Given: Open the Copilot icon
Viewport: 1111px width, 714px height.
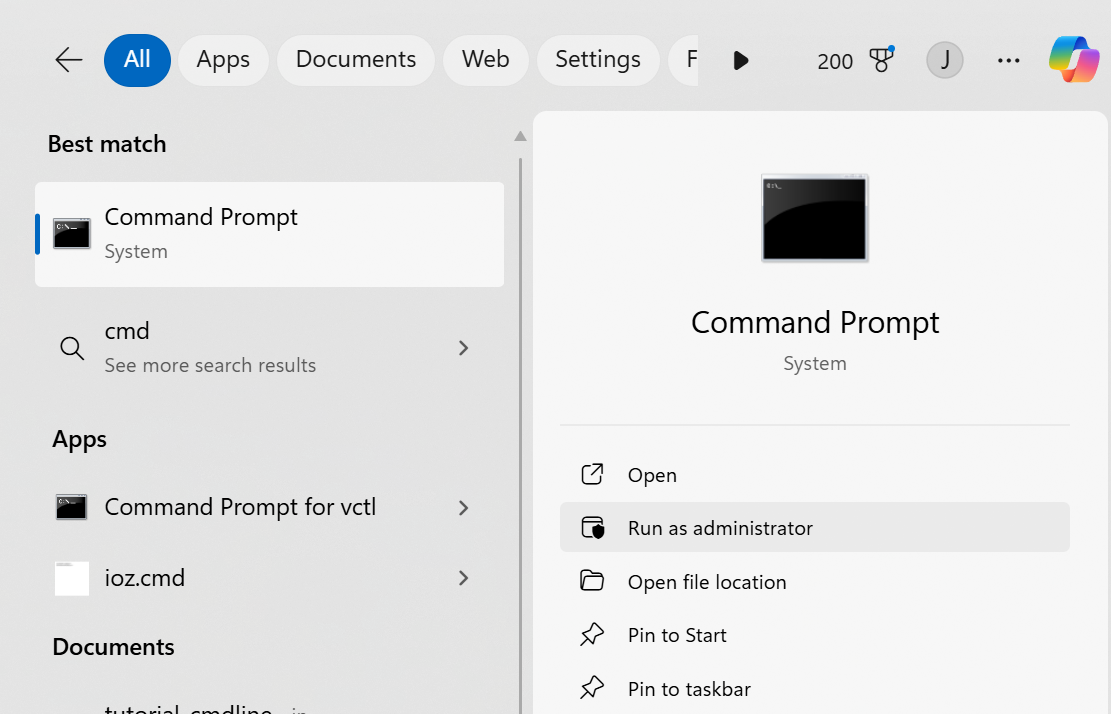Looking at the screenshot, I should pos(1073,60).
